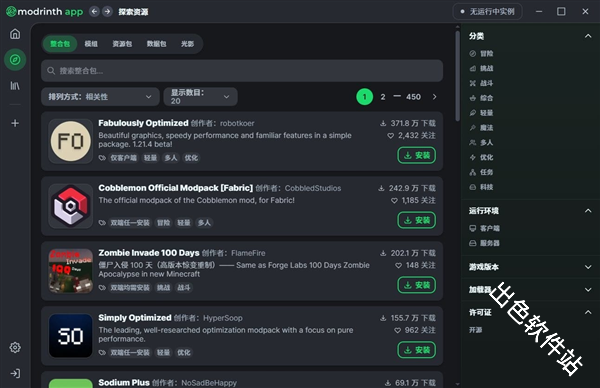This screenshot has height=388, width=600.
Task: Toggle the 轻量 category filter in sidebar
Action: tap(481, 113)
